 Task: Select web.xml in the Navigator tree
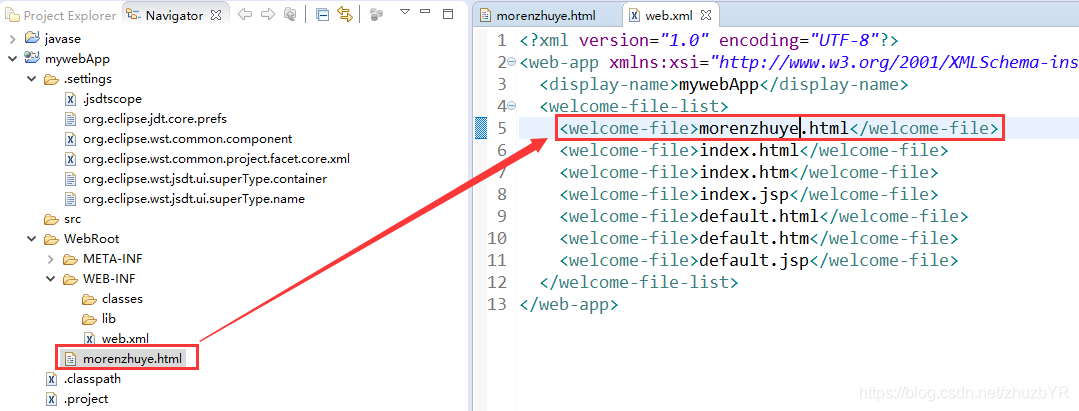(125, 339)
